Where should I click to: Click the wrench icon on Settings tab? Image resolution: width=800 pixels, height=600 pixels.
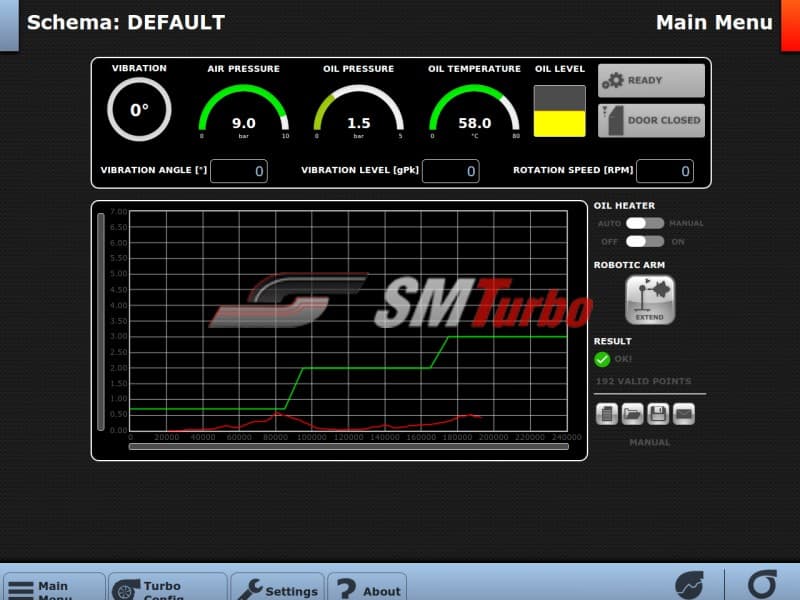249,589
